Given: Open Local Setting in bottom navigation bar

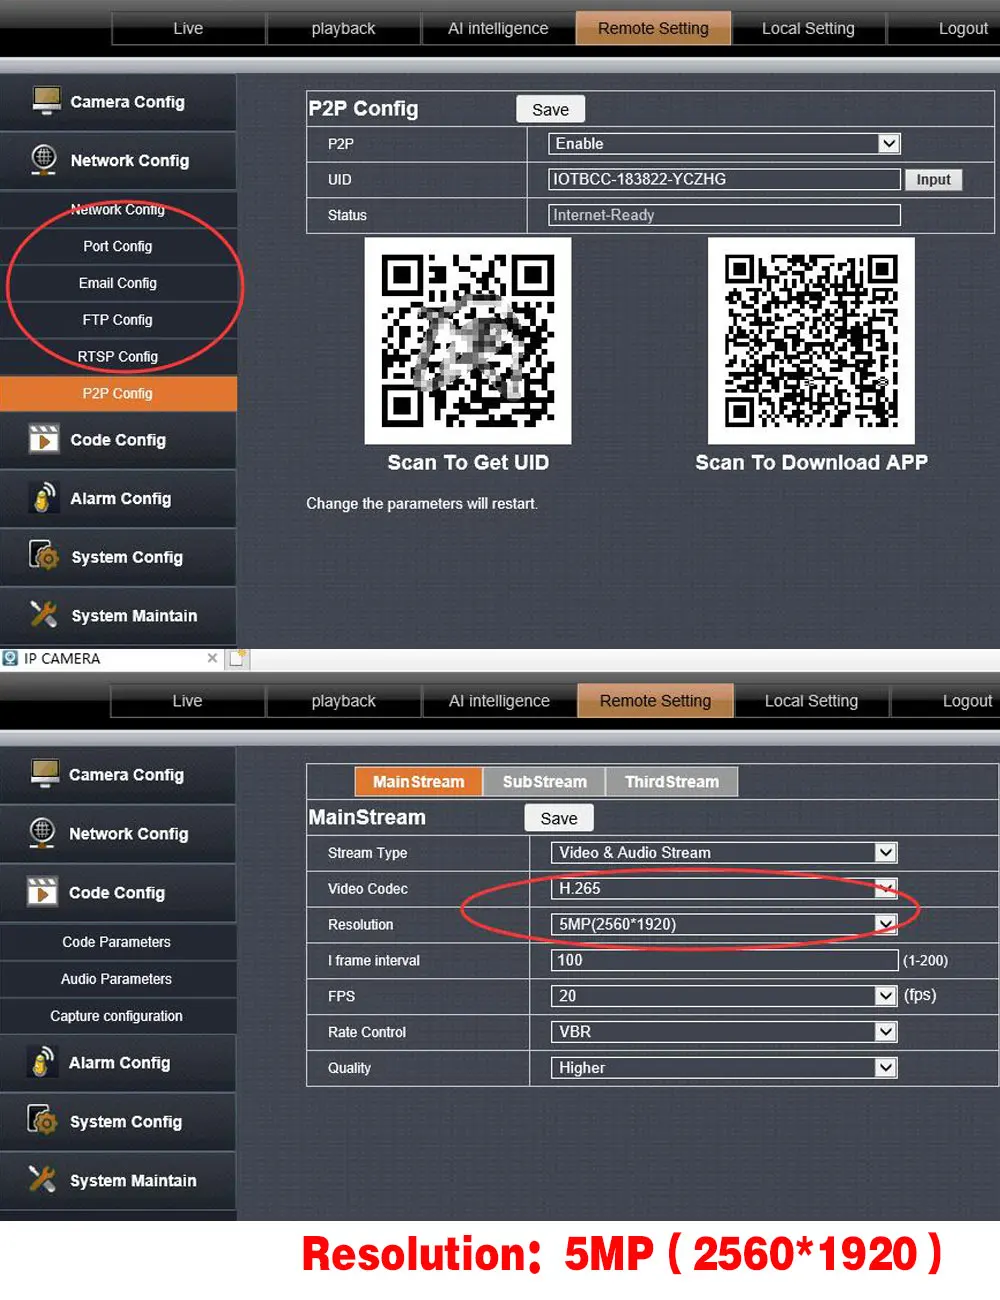Looking at the screenshot, I should pos(811,701).
